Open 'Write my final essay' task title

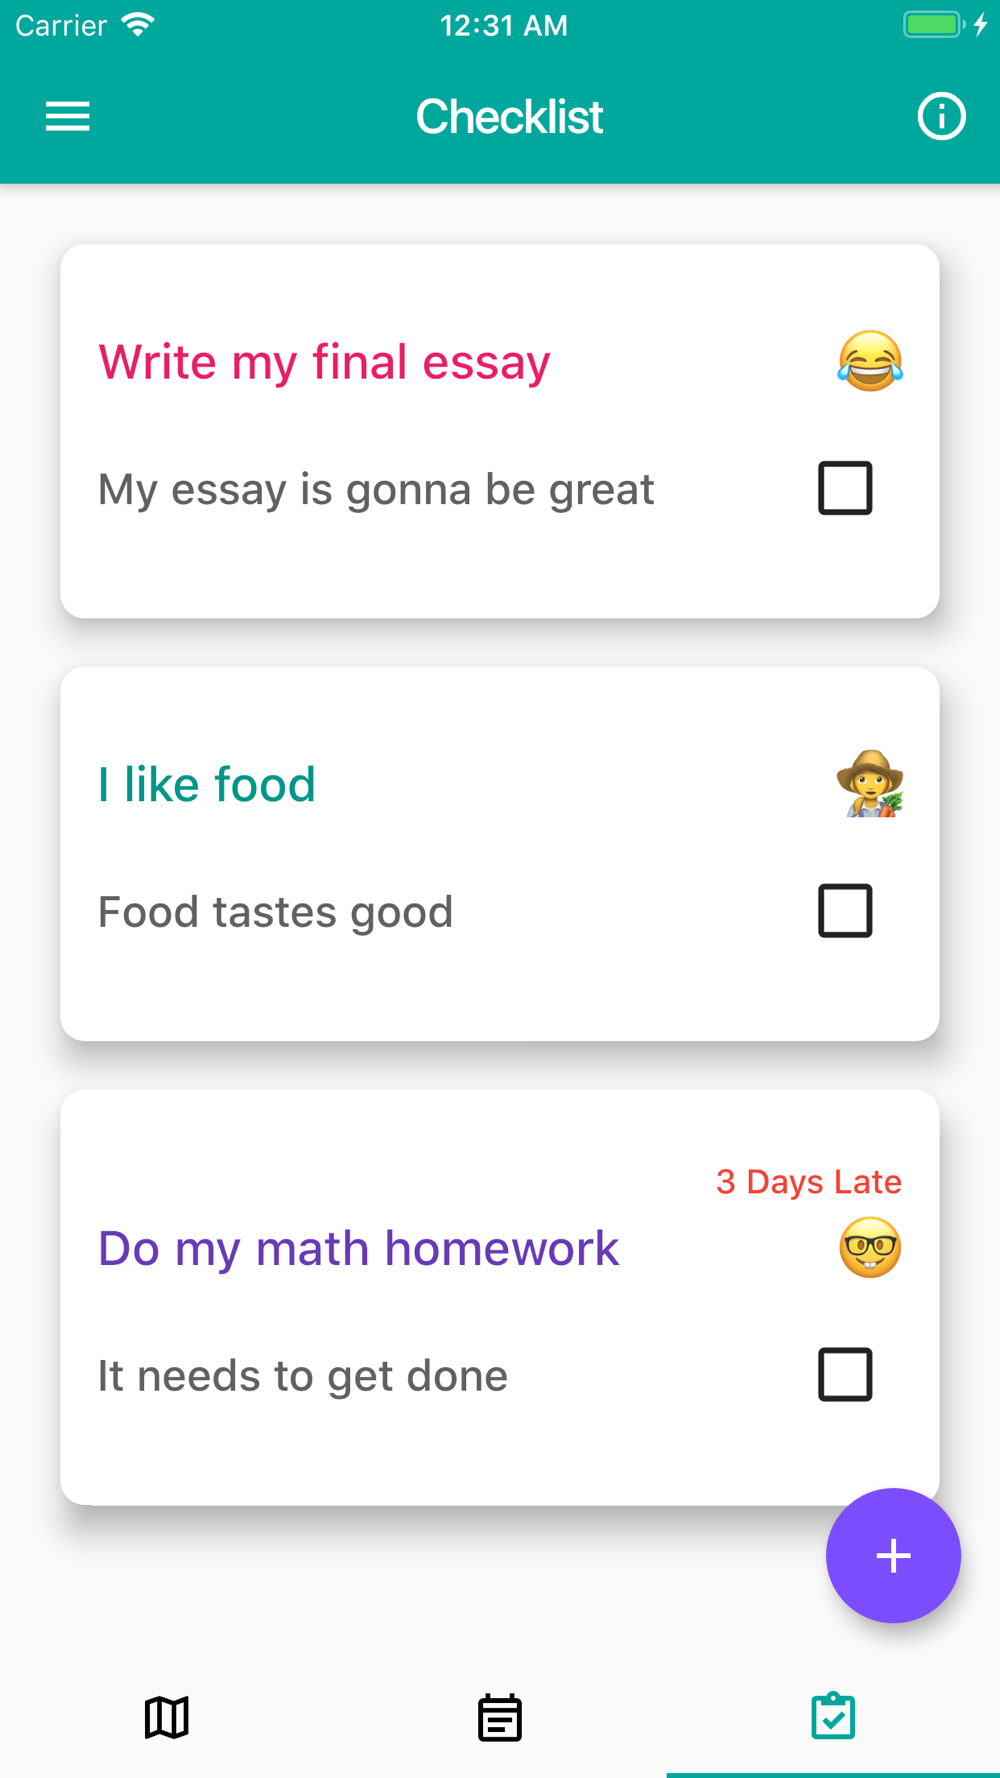[324, 362]
